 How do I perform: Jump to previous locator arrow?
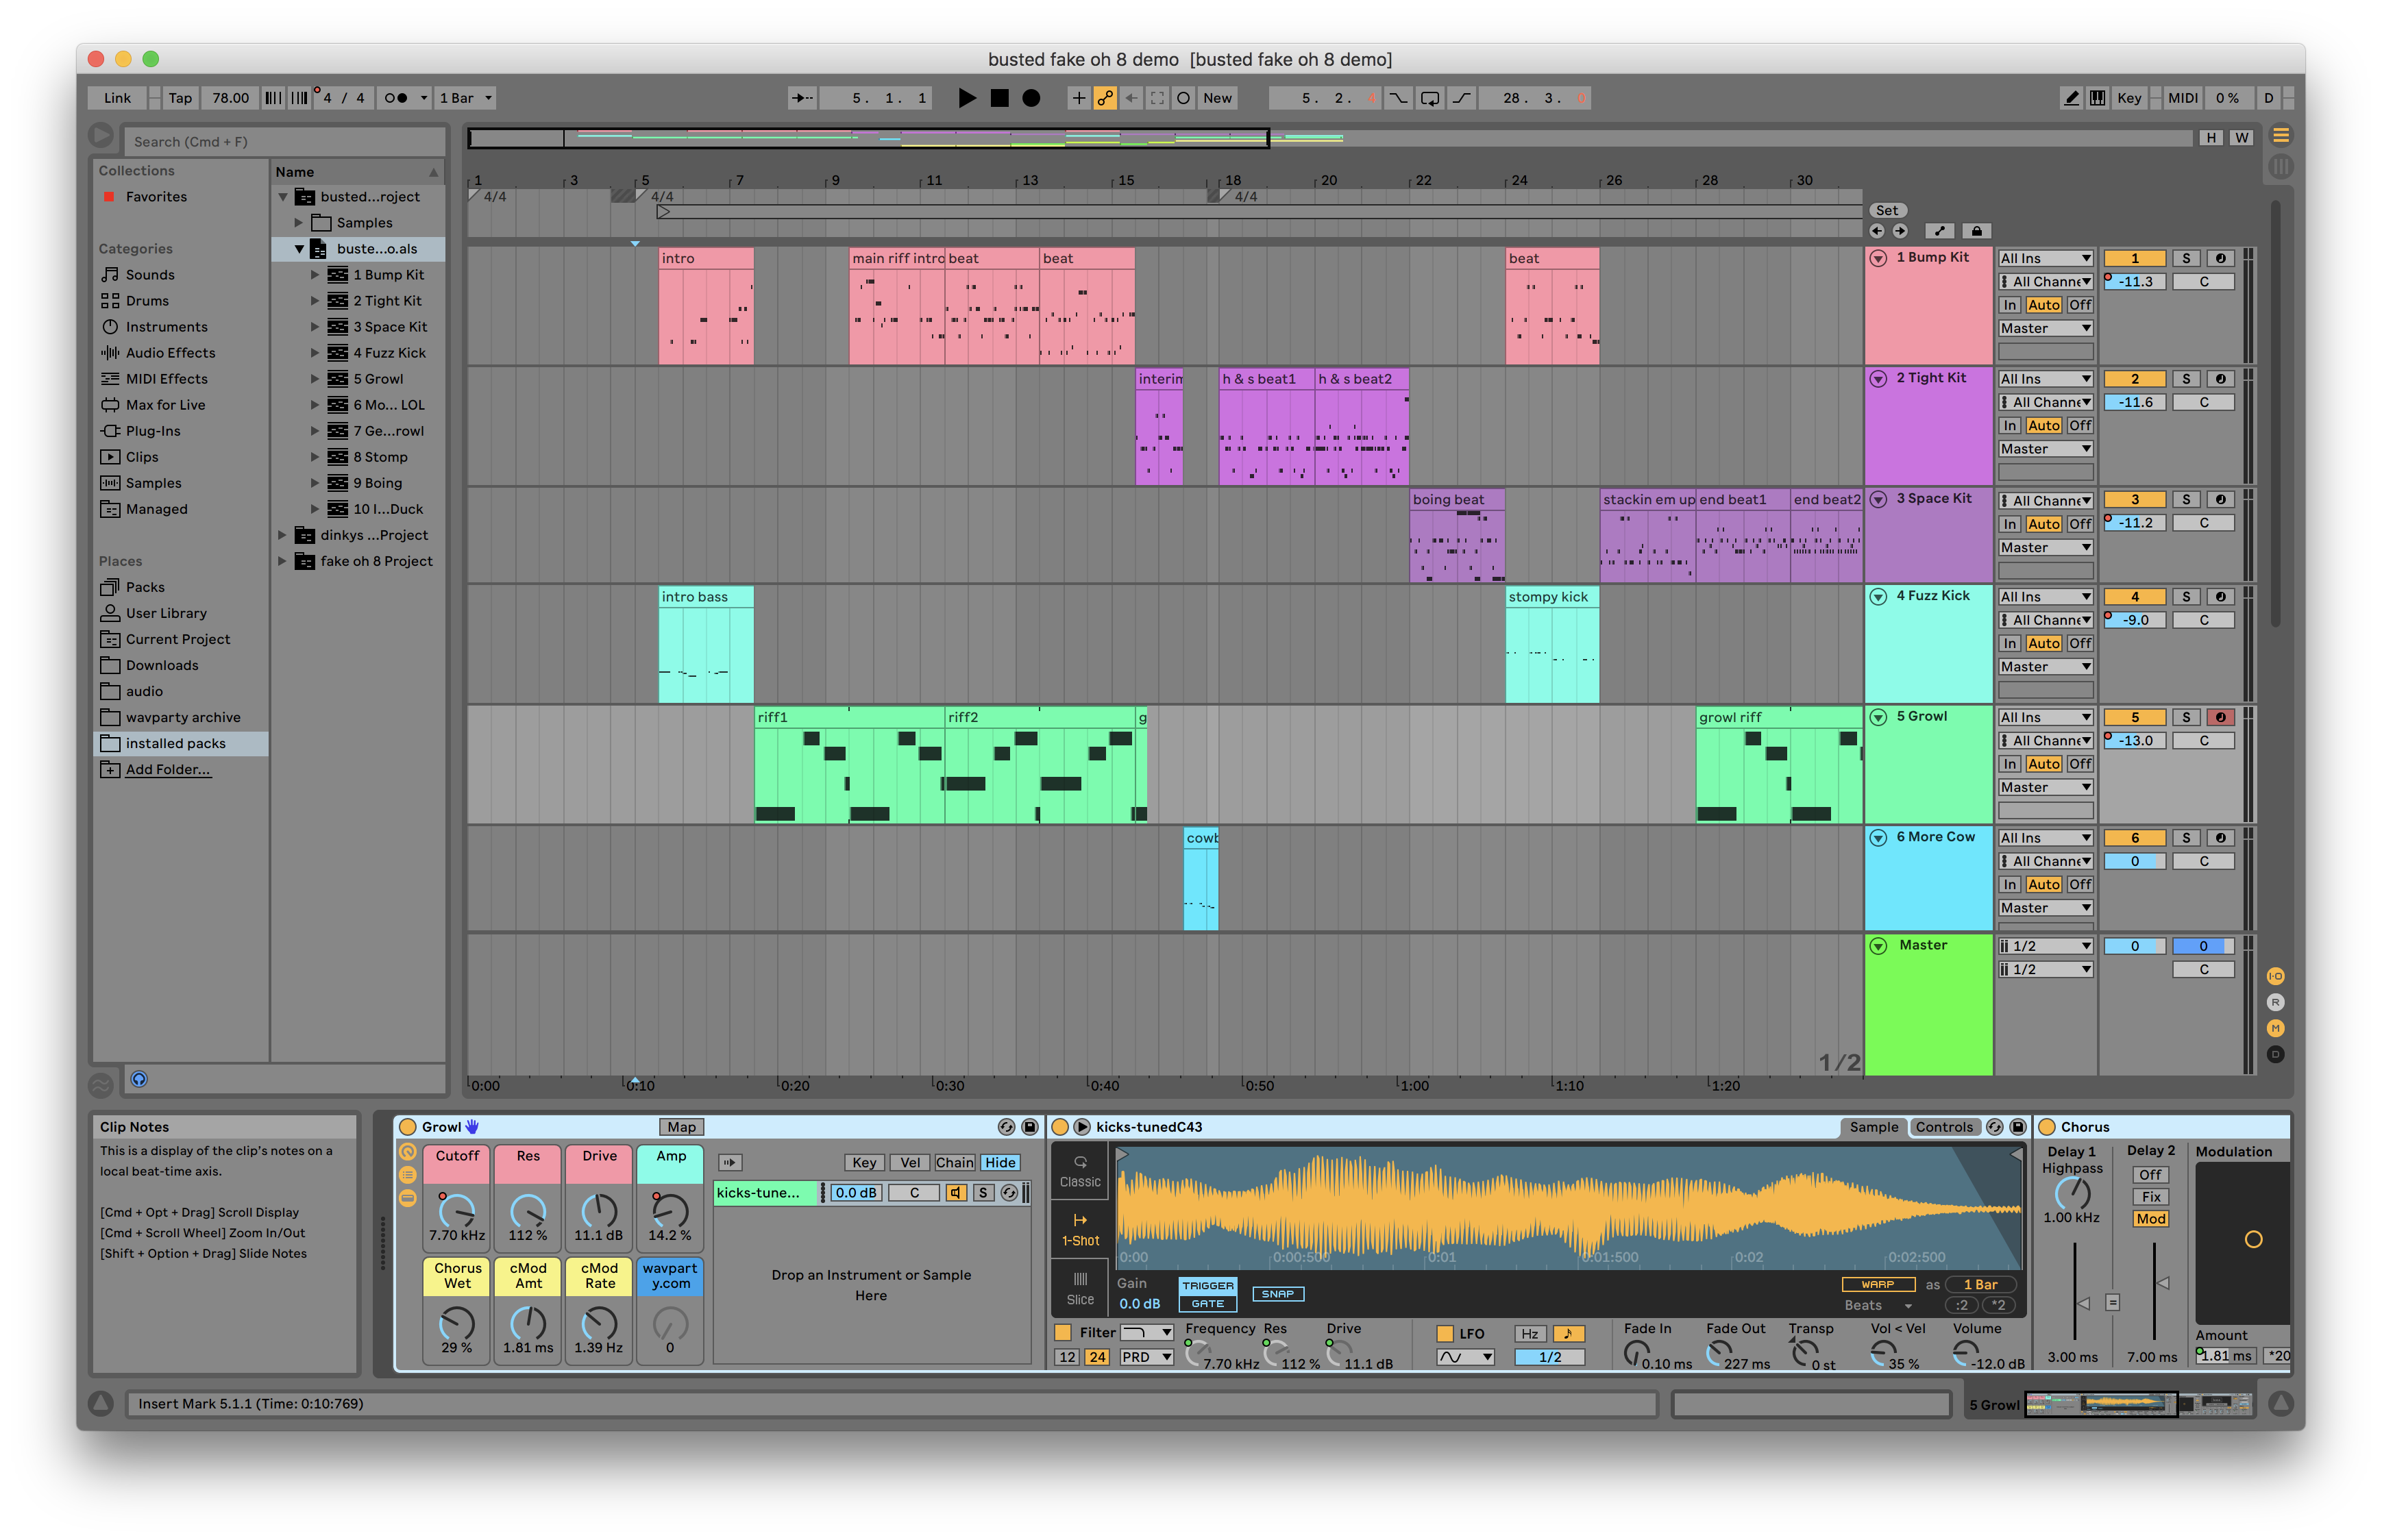coord(1876,231)
